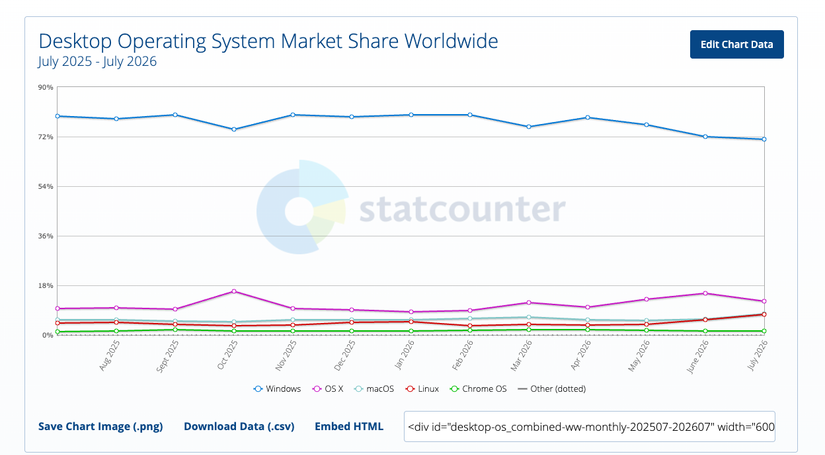The image size is (825, 455).
Task: Click the 90% y-axis label
Action: 46,87
